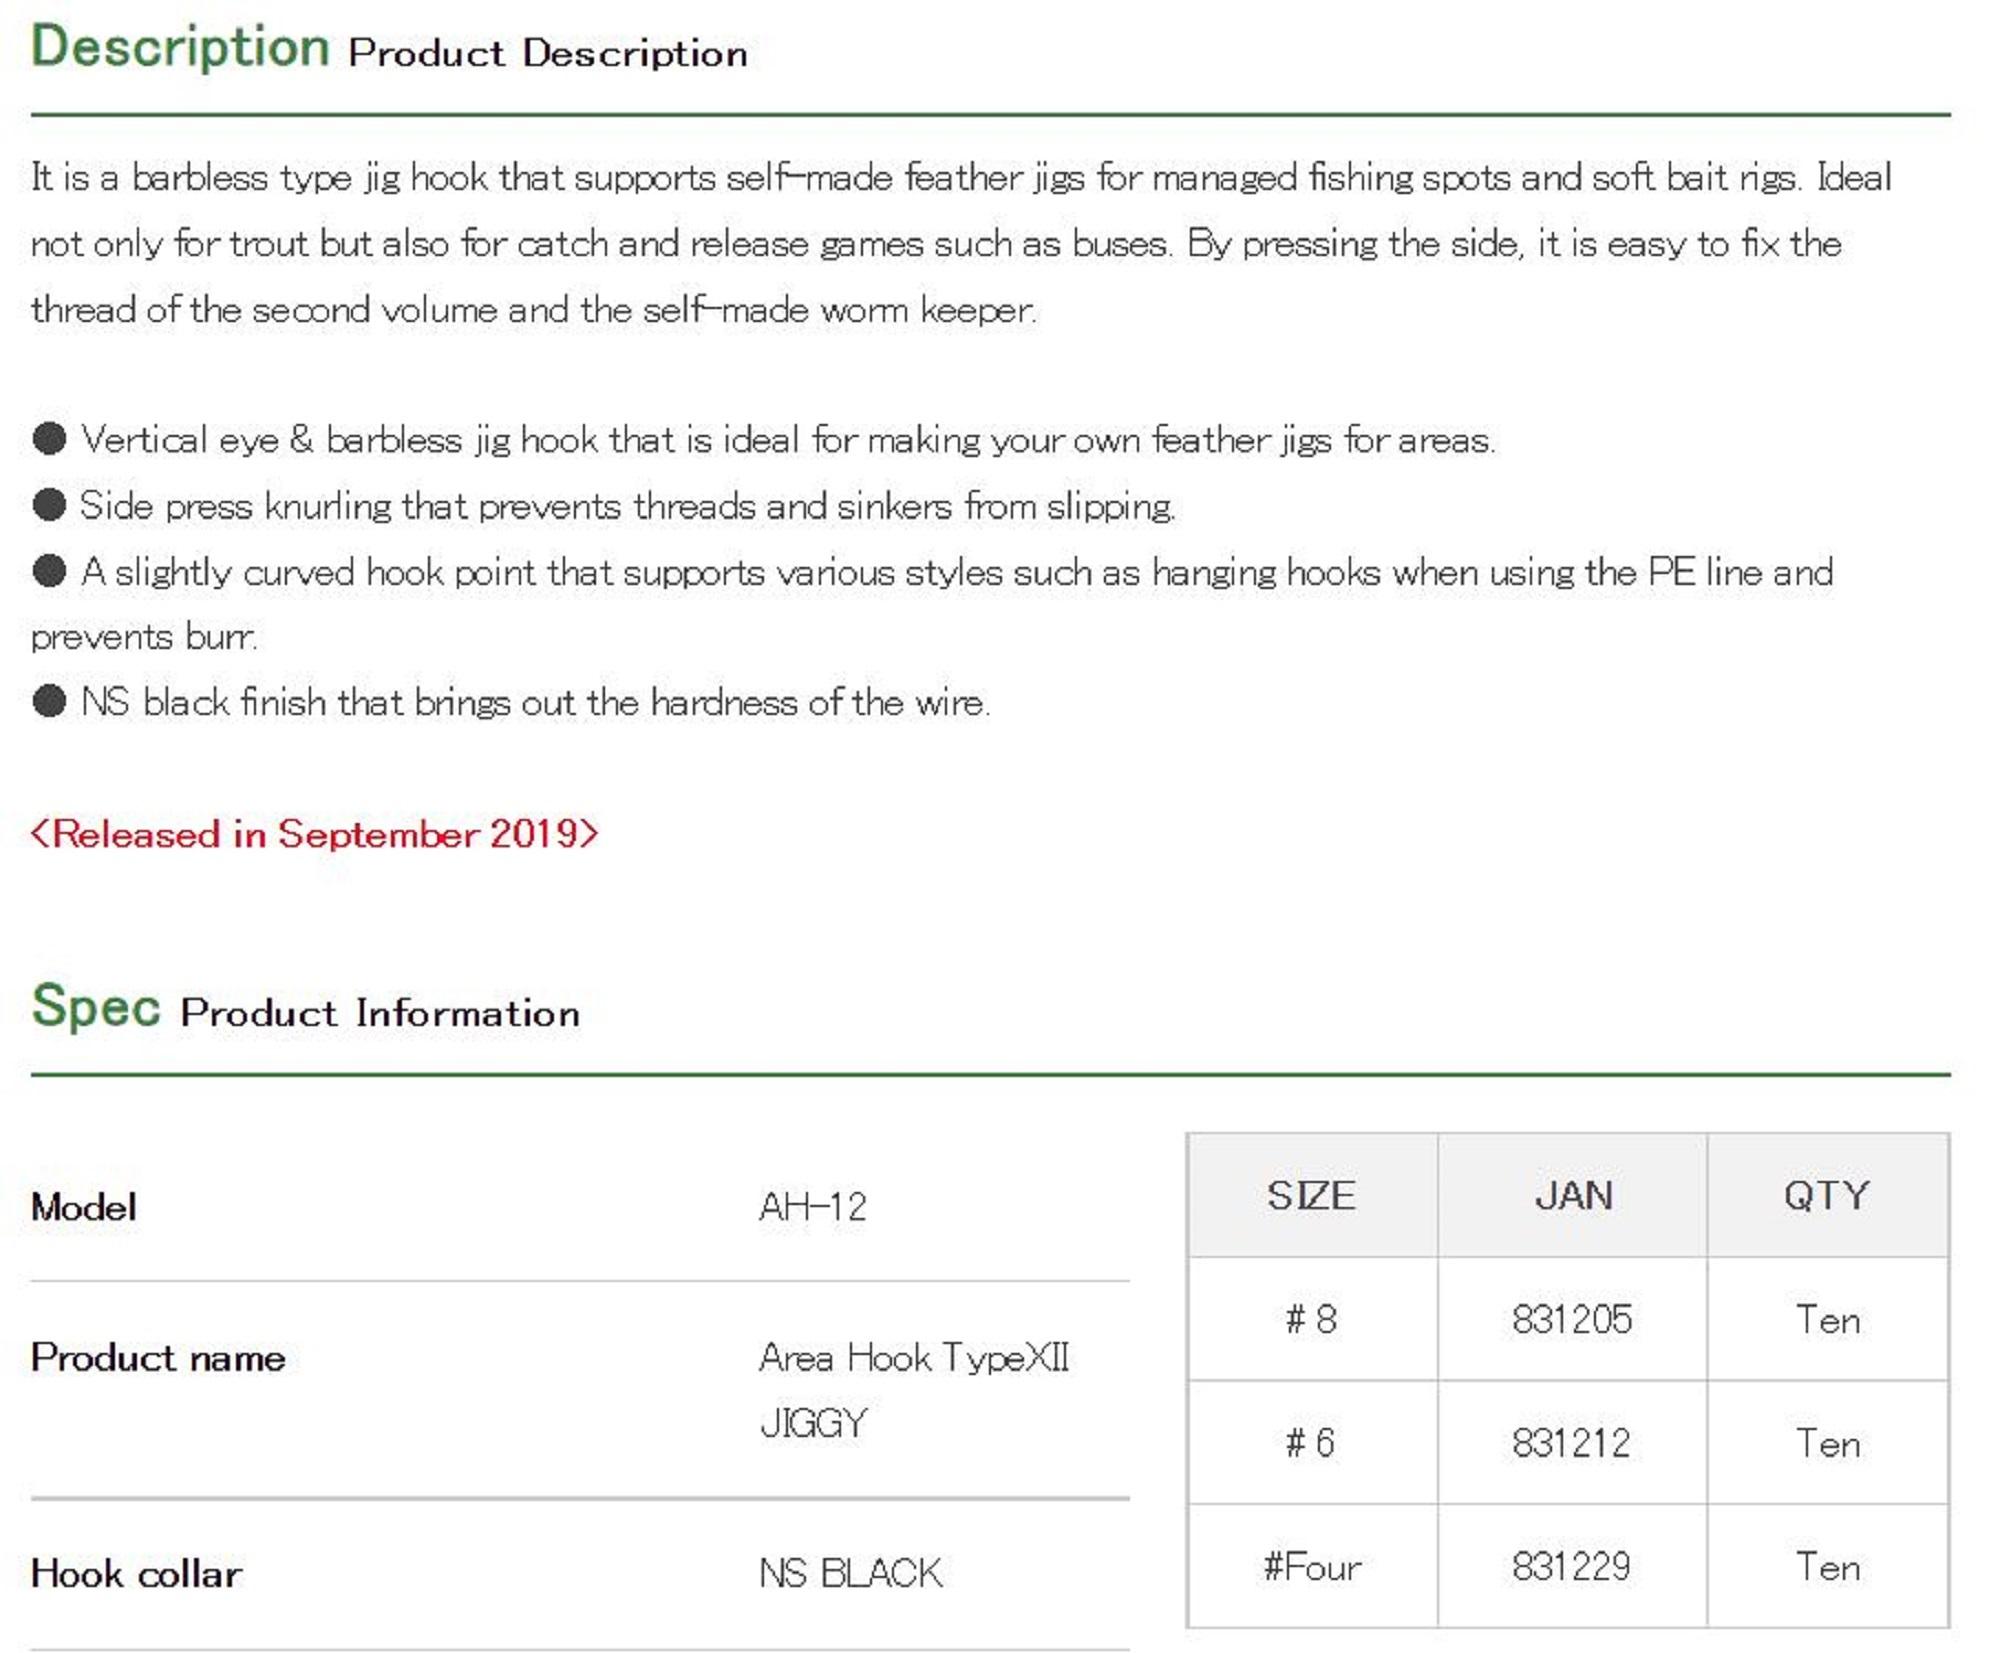Viewport: 2000px width, 1653px height.
Task: Click the AH-12 model value
Action: pos(813,1207)
